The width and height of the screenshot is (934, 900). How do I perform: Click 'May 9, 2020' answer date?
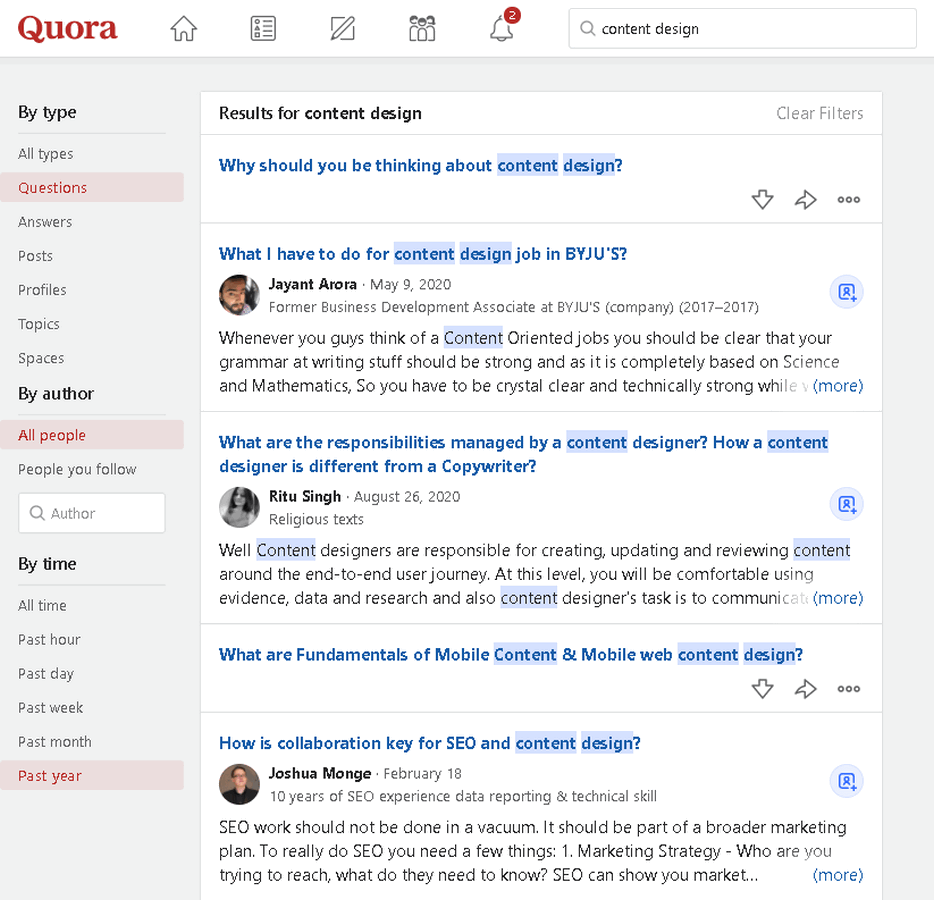pyautogui.click(x=410, y=285)
